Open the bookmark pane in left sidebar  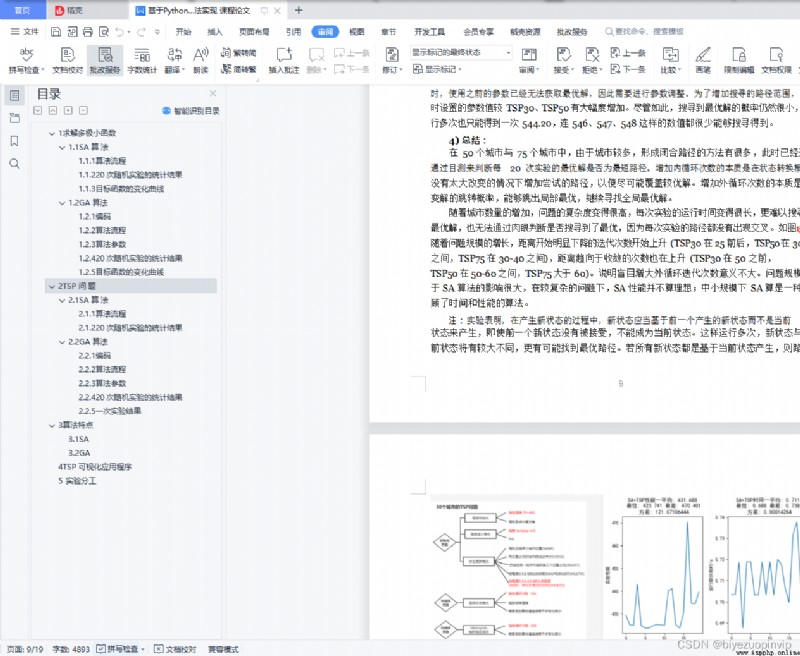[14, 141]
